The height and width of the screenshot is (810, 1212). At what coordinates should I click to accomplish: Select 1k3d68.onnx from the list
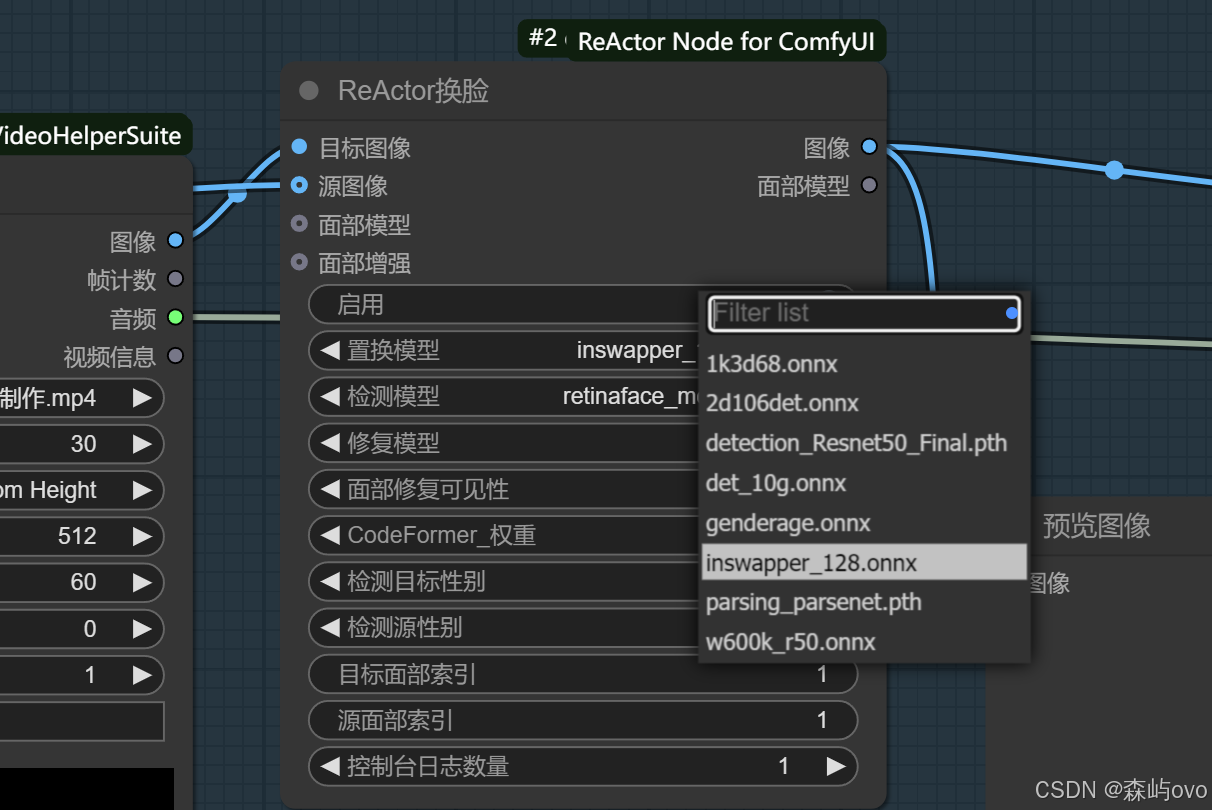pos(865,364)
